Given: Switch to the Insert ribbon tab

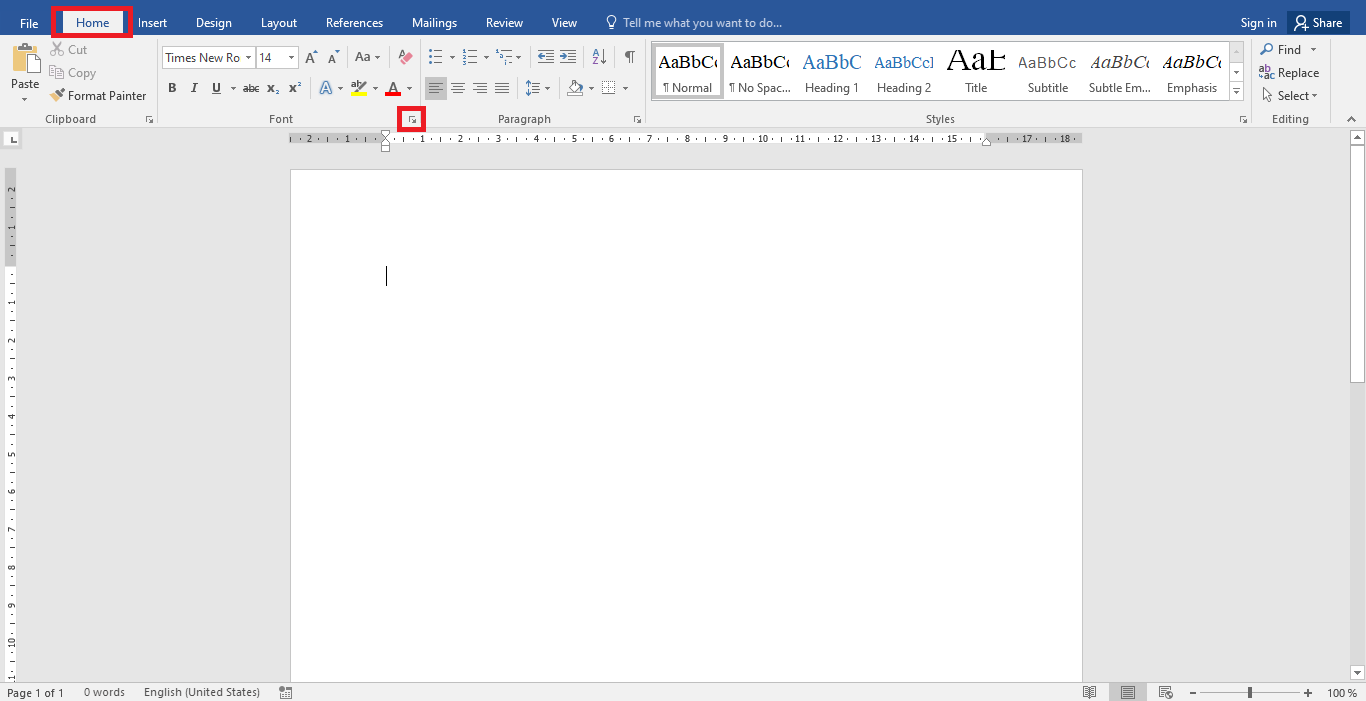Looking at the screenshot, I should point(152,23).
